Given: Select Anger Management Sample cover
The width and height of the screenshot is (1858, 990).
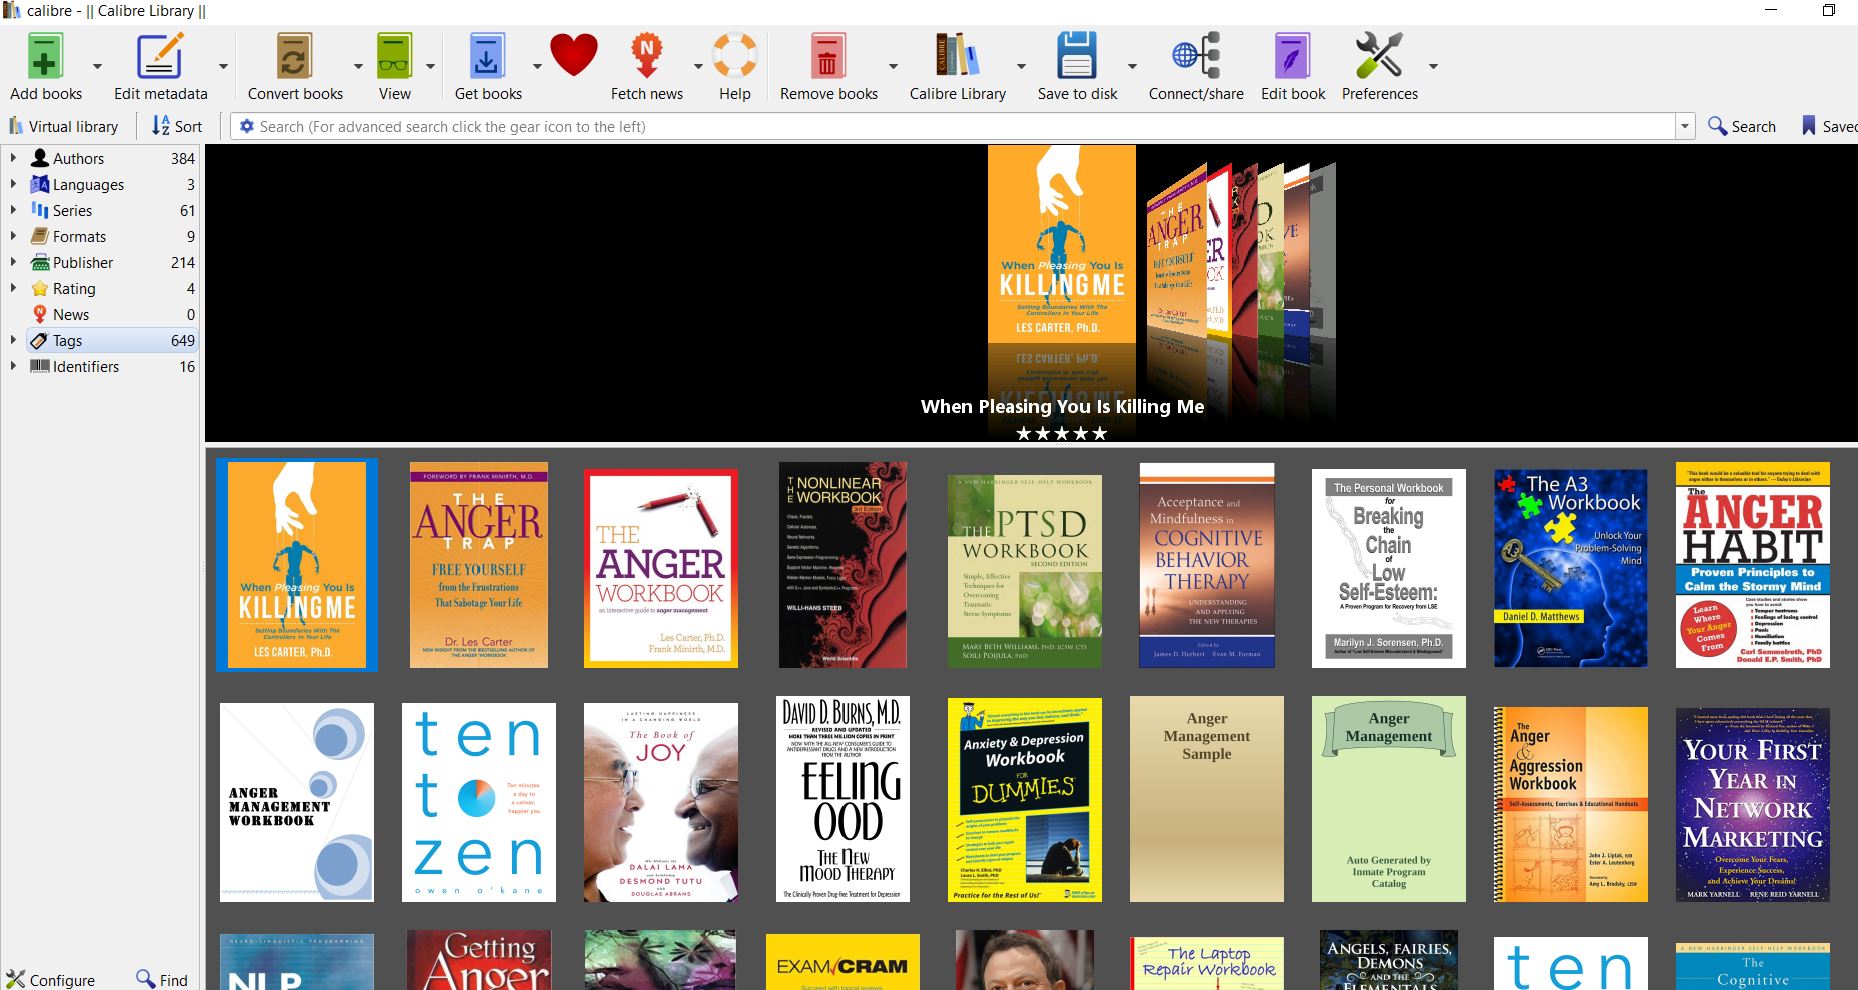Looking at the screenshot, I should point(1207,799).
